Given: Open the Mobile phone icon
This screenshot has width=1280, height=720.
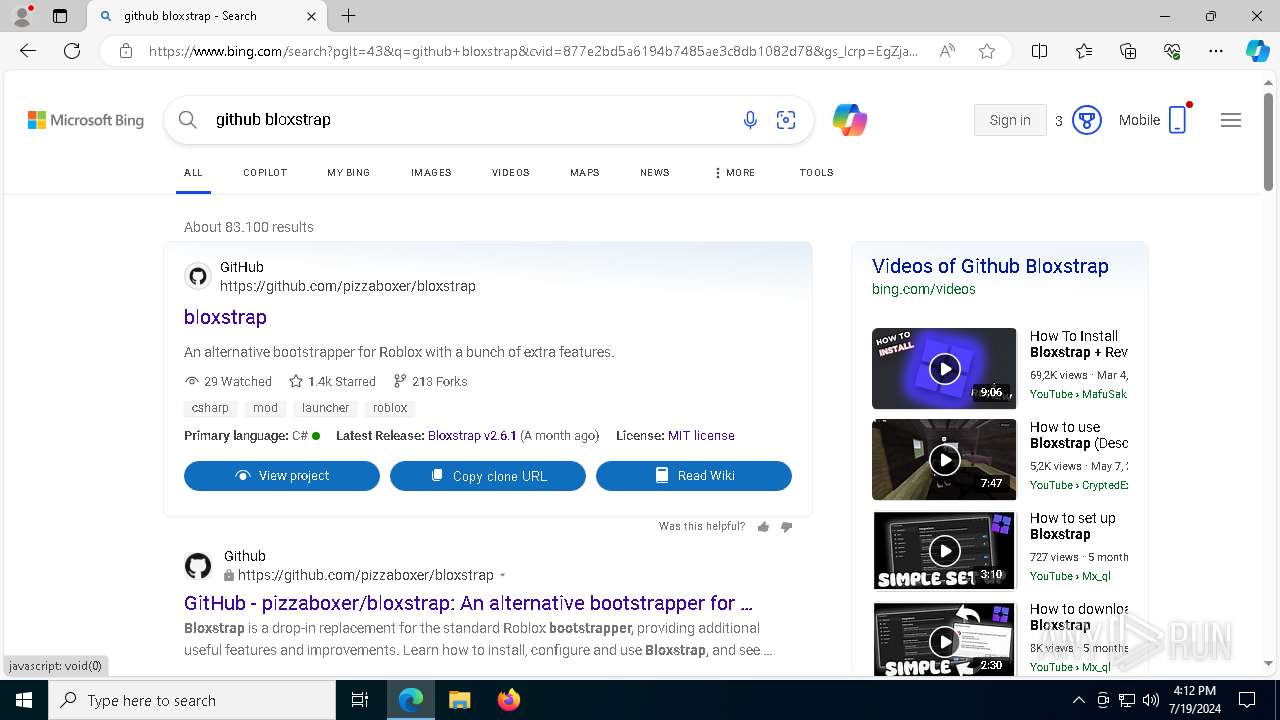Looking at the screenshot, I should [x=1178, y=120].
